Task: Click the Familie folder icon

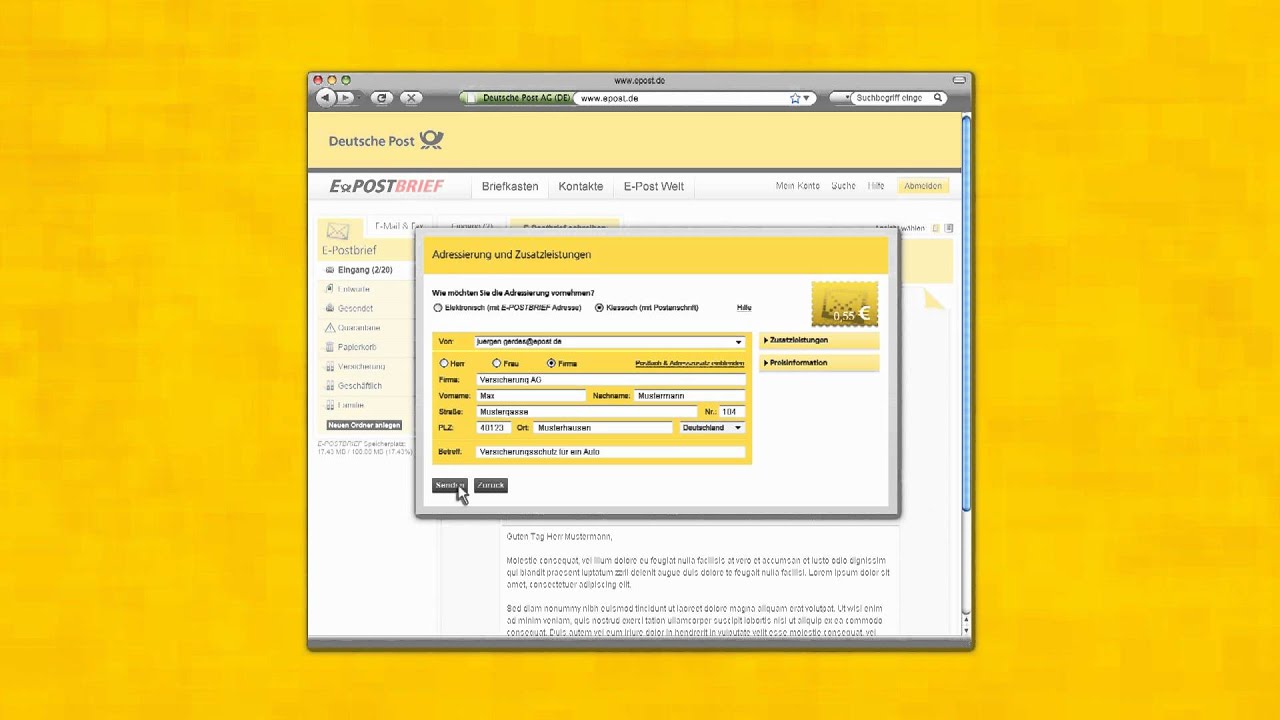Action: 330,405
